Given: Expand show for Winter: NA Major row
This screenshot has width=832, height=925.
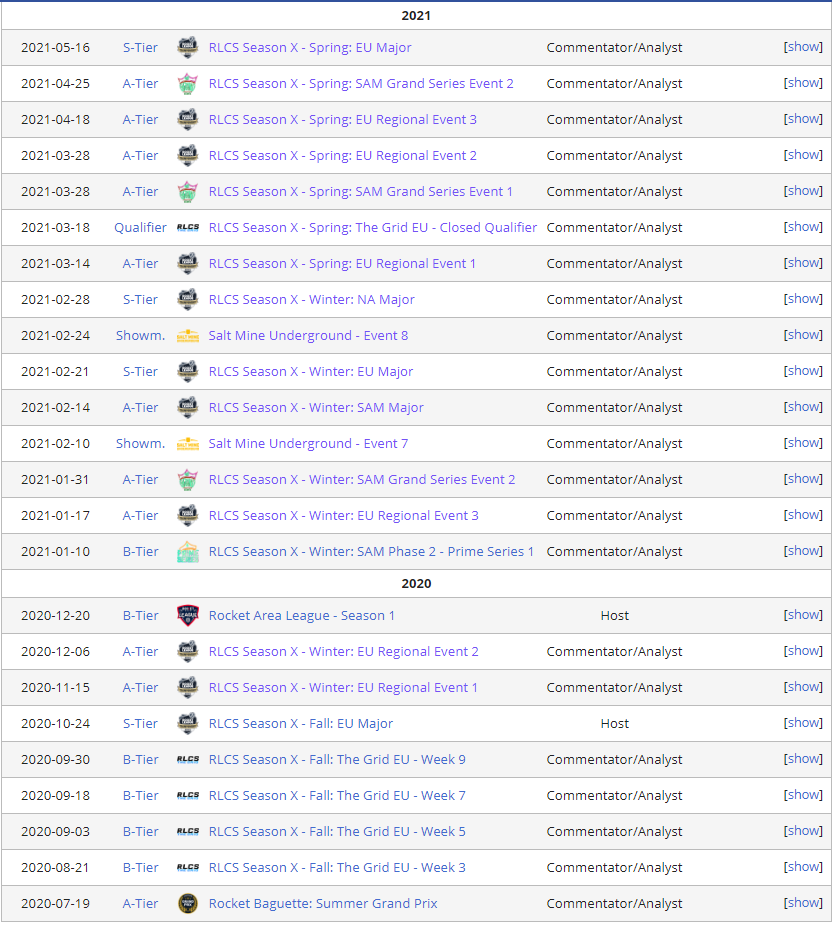Looking at the screenshot, I should pos(803,299).
